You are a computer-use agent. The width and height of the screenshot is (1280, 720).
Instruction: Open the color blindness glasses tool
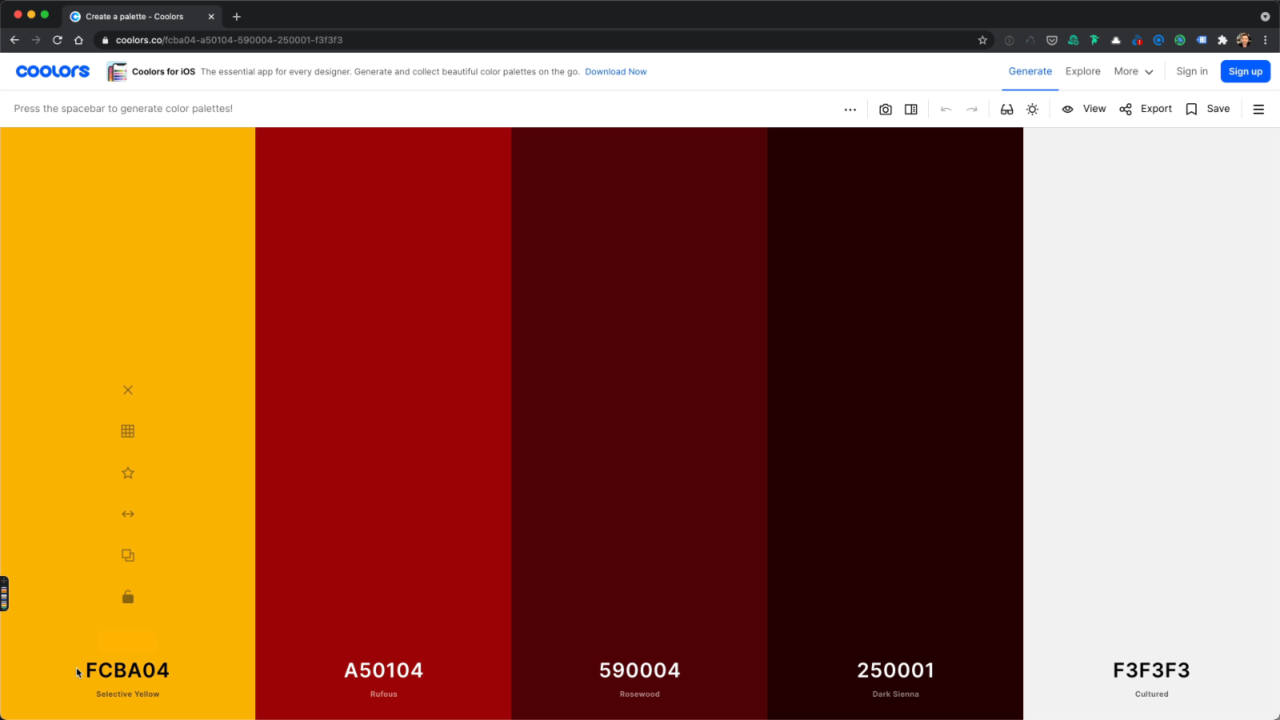(1007, 109)
